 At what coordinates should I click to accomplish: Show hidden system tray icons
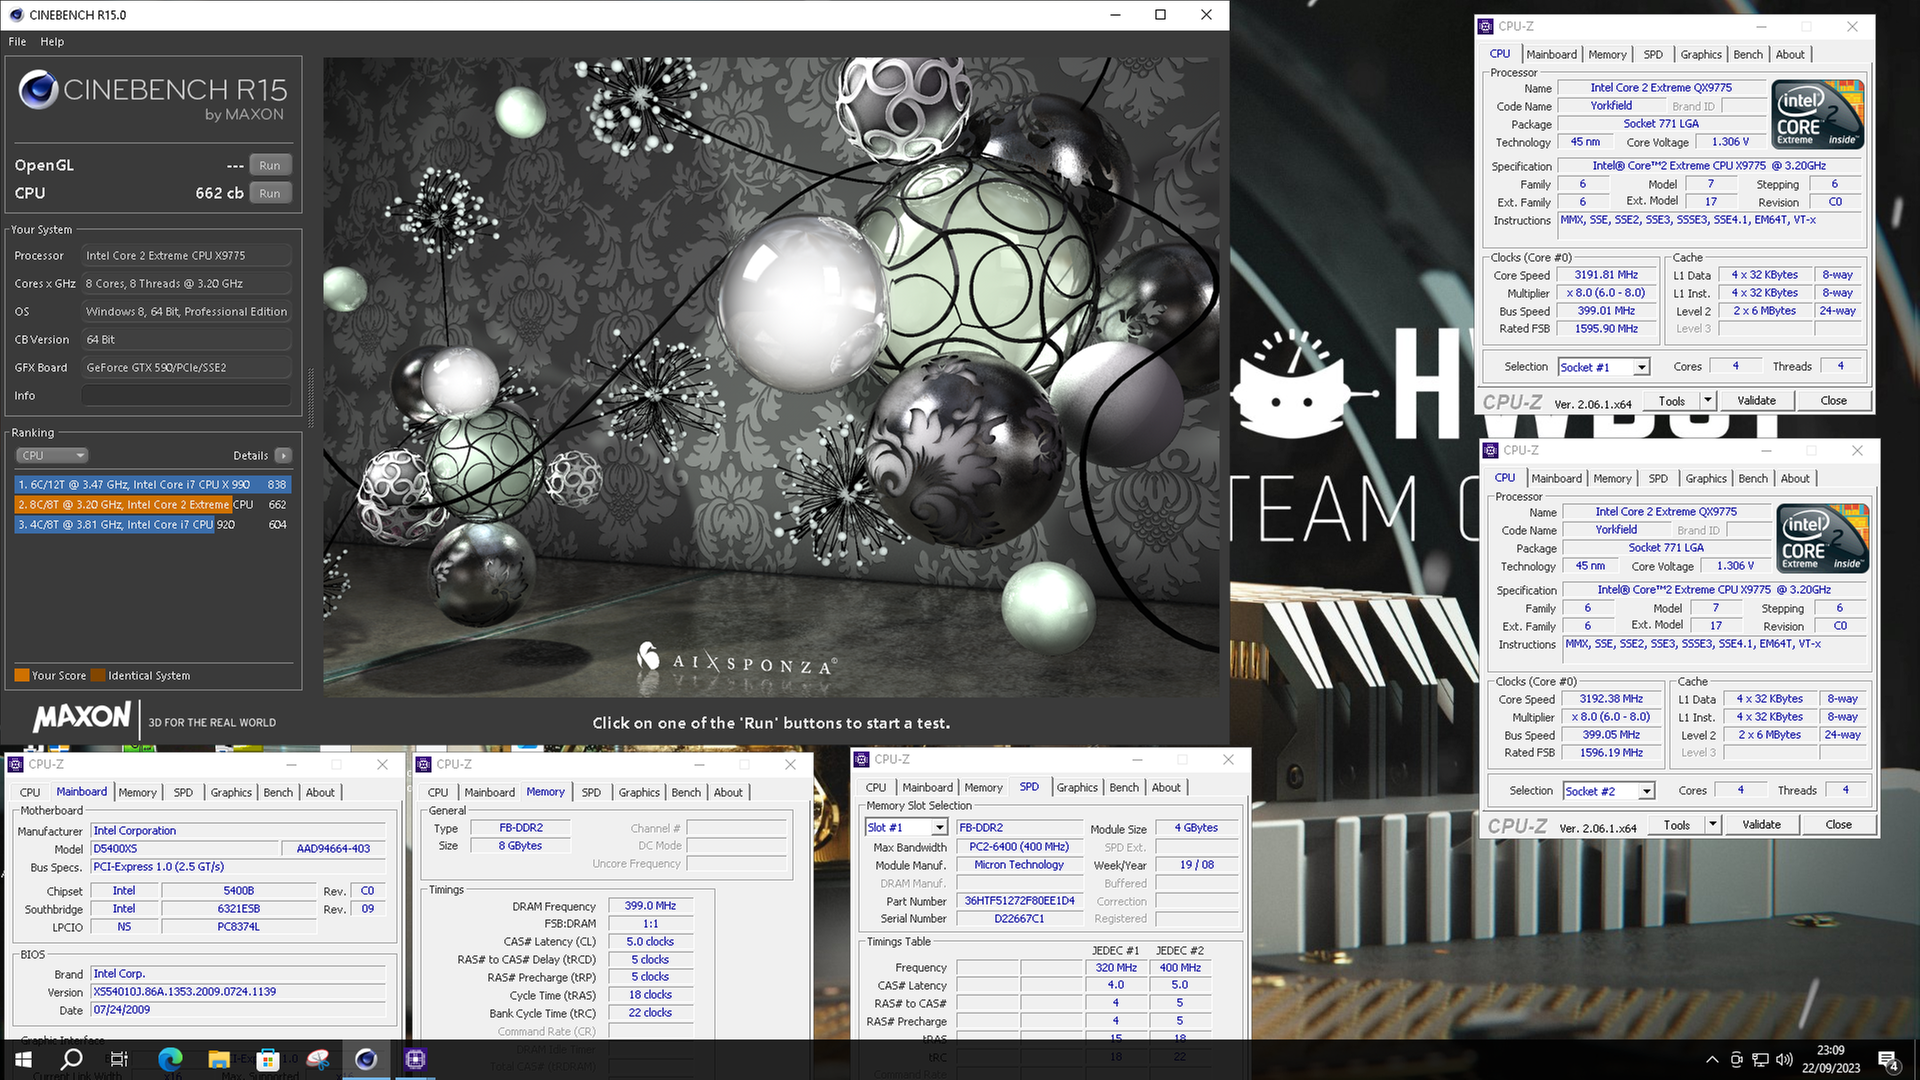[1712, 1060]
